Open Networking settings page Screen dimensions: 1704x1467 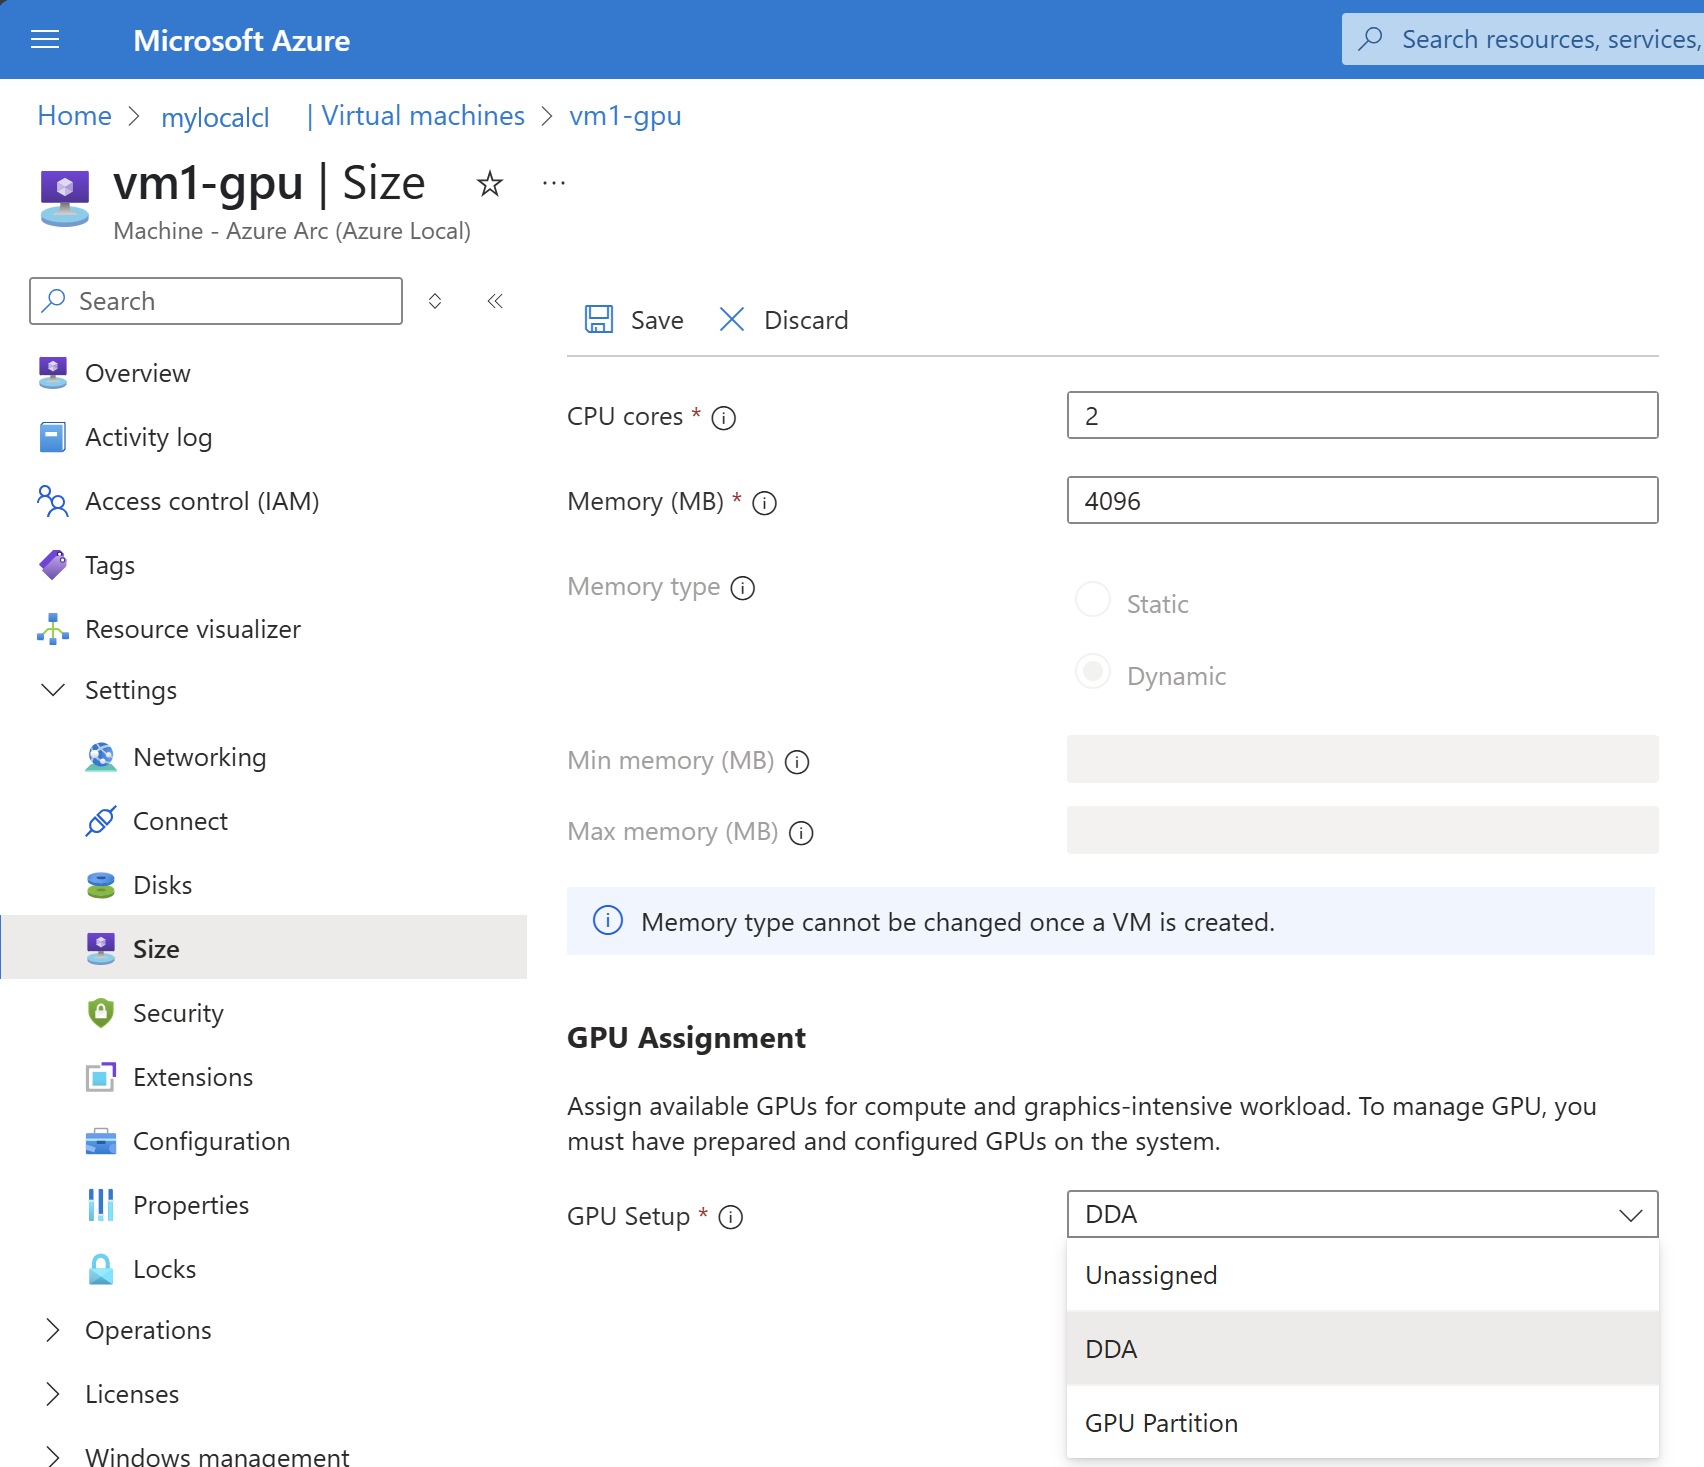199,757
